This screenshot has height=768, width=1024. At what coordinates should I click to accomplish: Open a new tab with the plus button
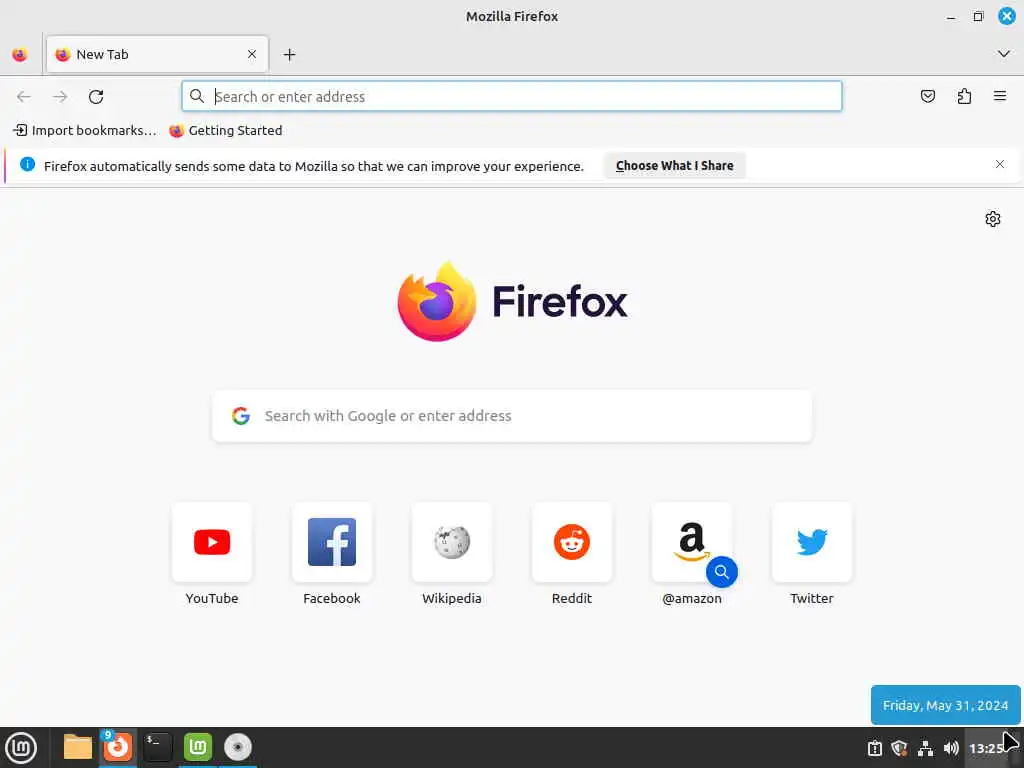289,55
